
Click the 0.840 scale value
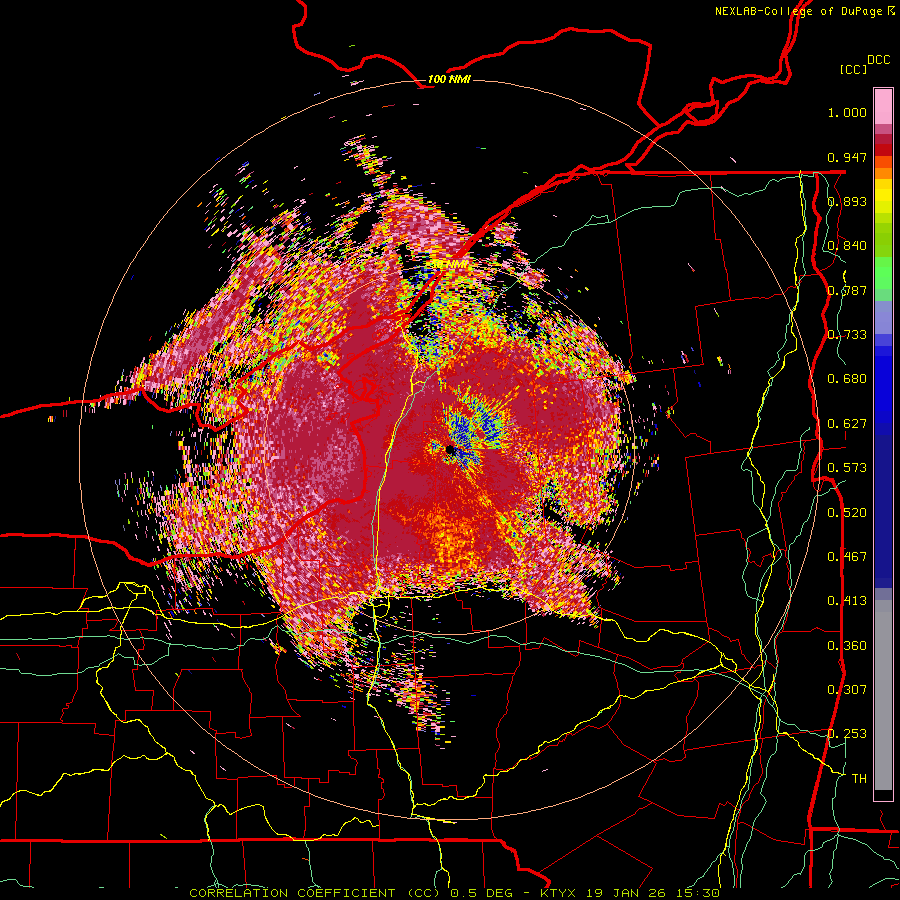click(x=847, y=246)
